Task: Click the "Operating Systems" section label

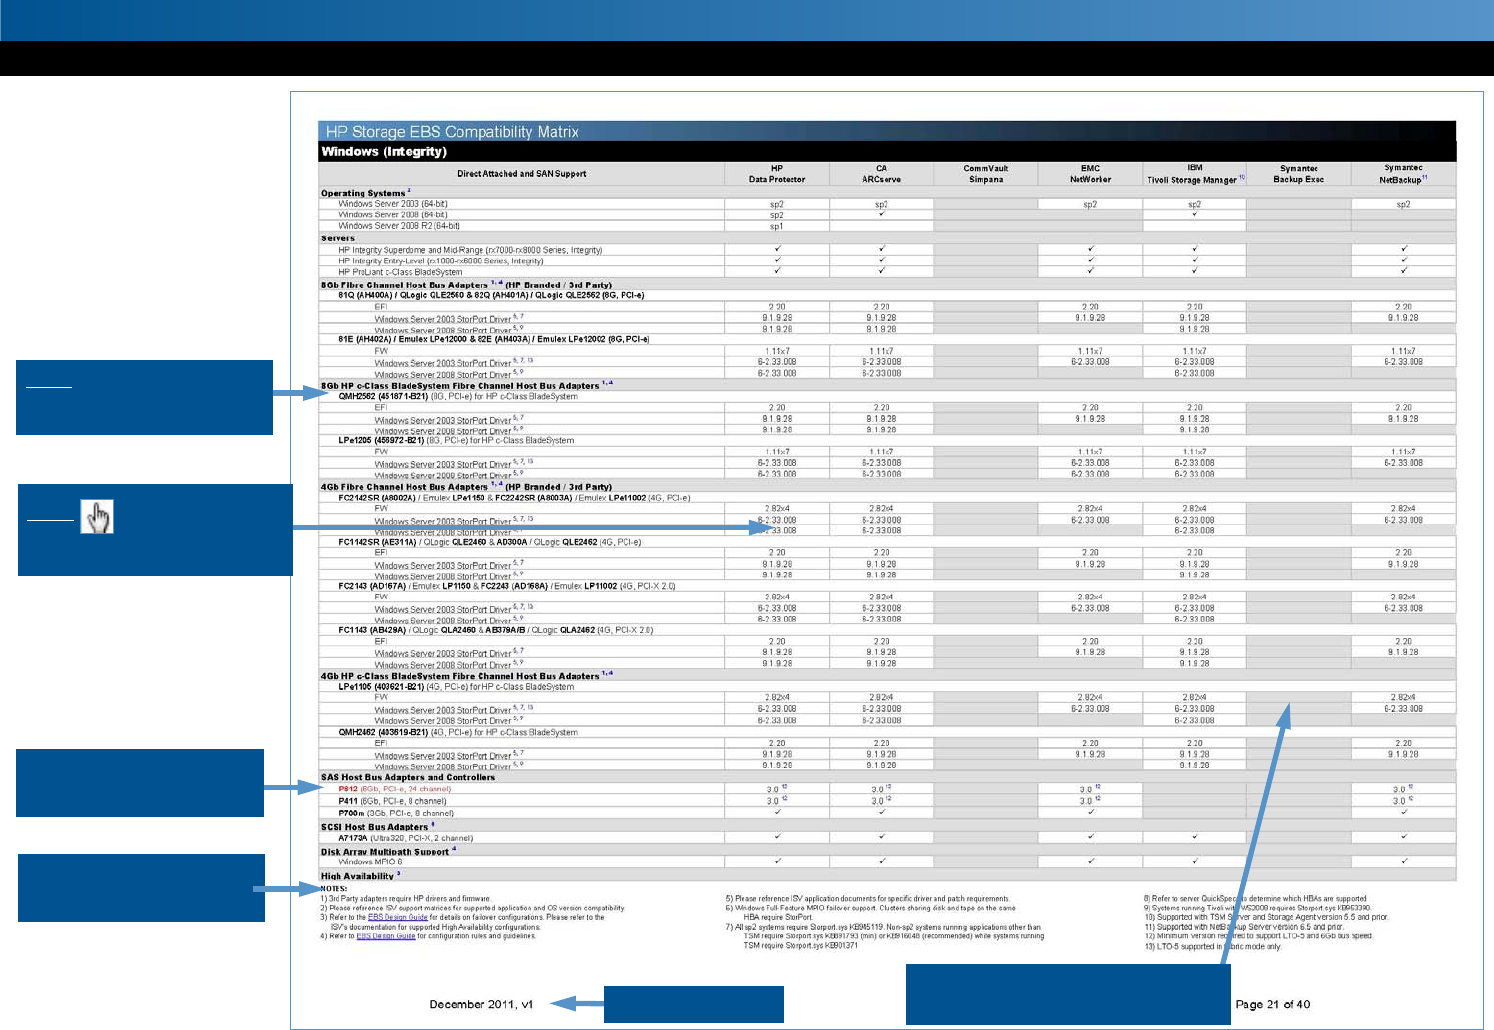Action: pyautogui.click(x=365, y=193)
